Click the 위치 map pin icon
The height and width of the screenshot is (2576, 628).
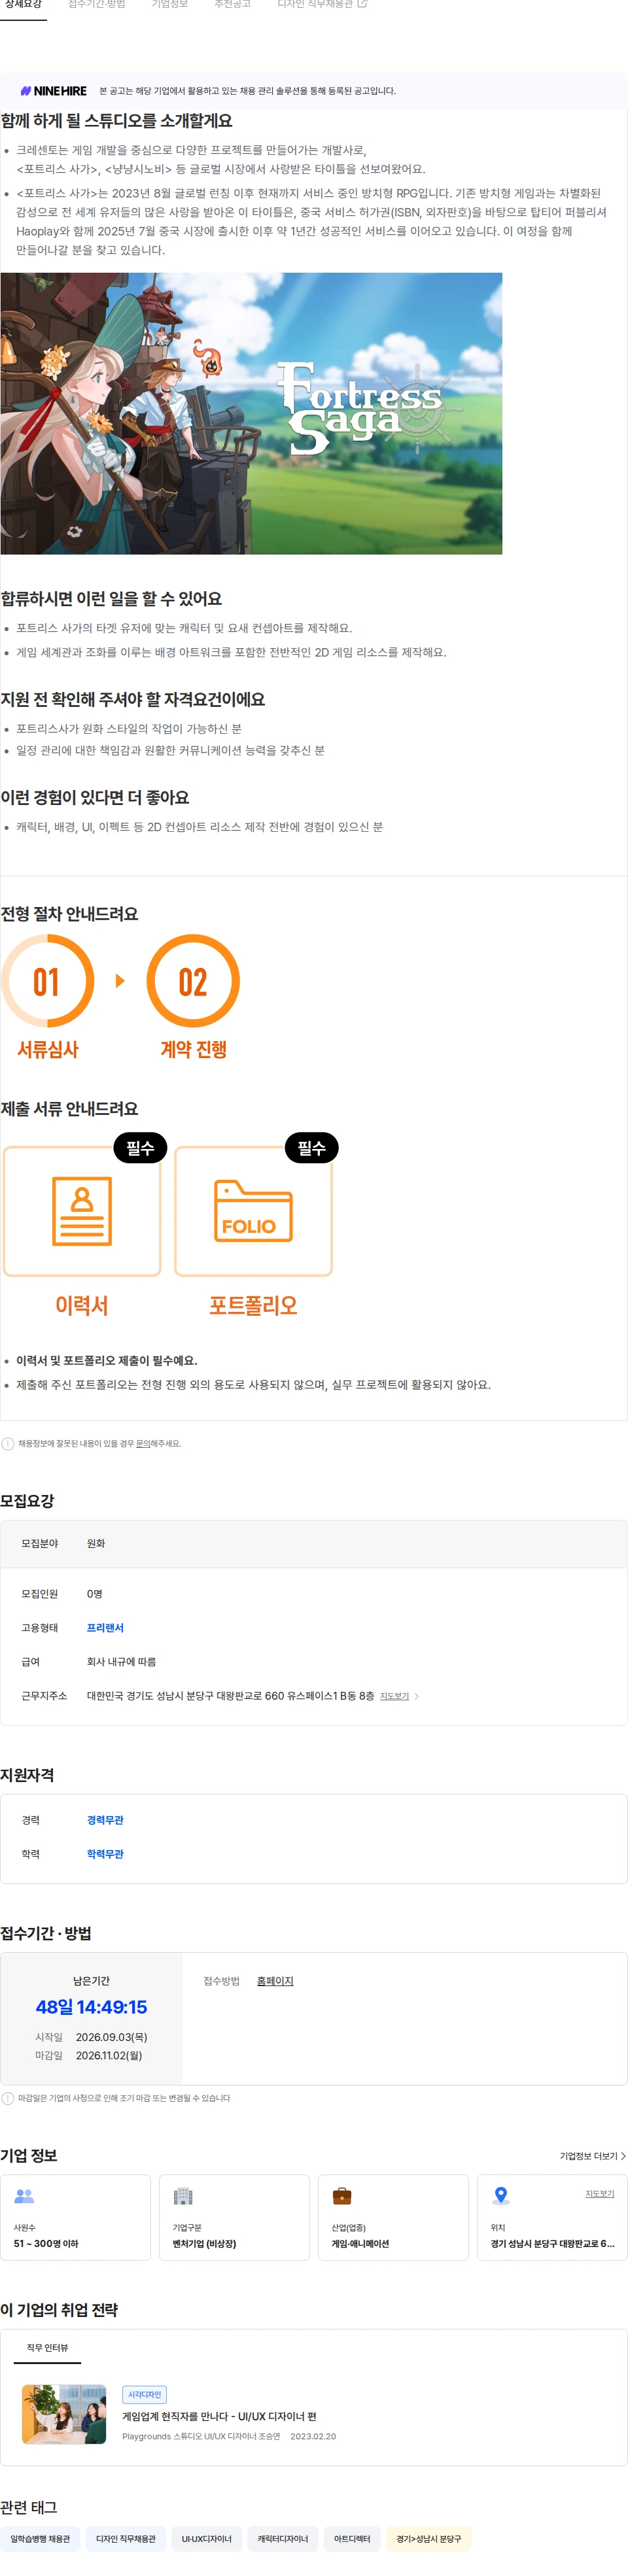click(501, 2196)
